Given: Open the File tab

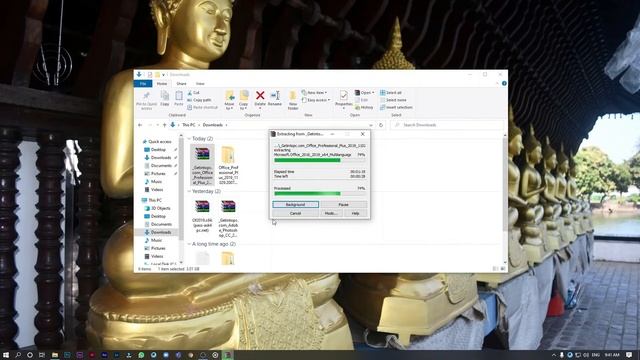Looking at the screenshot, I should tap(143, 84).
